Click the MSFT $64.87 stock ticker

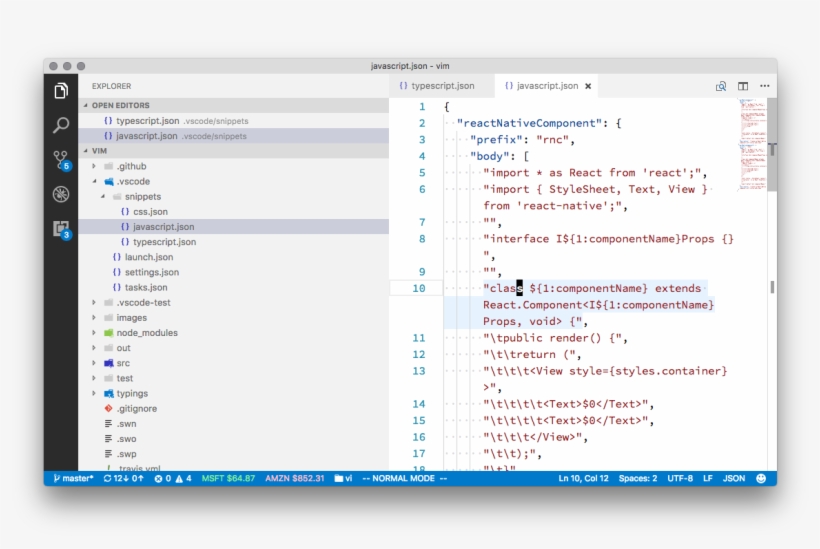(228, 478)
